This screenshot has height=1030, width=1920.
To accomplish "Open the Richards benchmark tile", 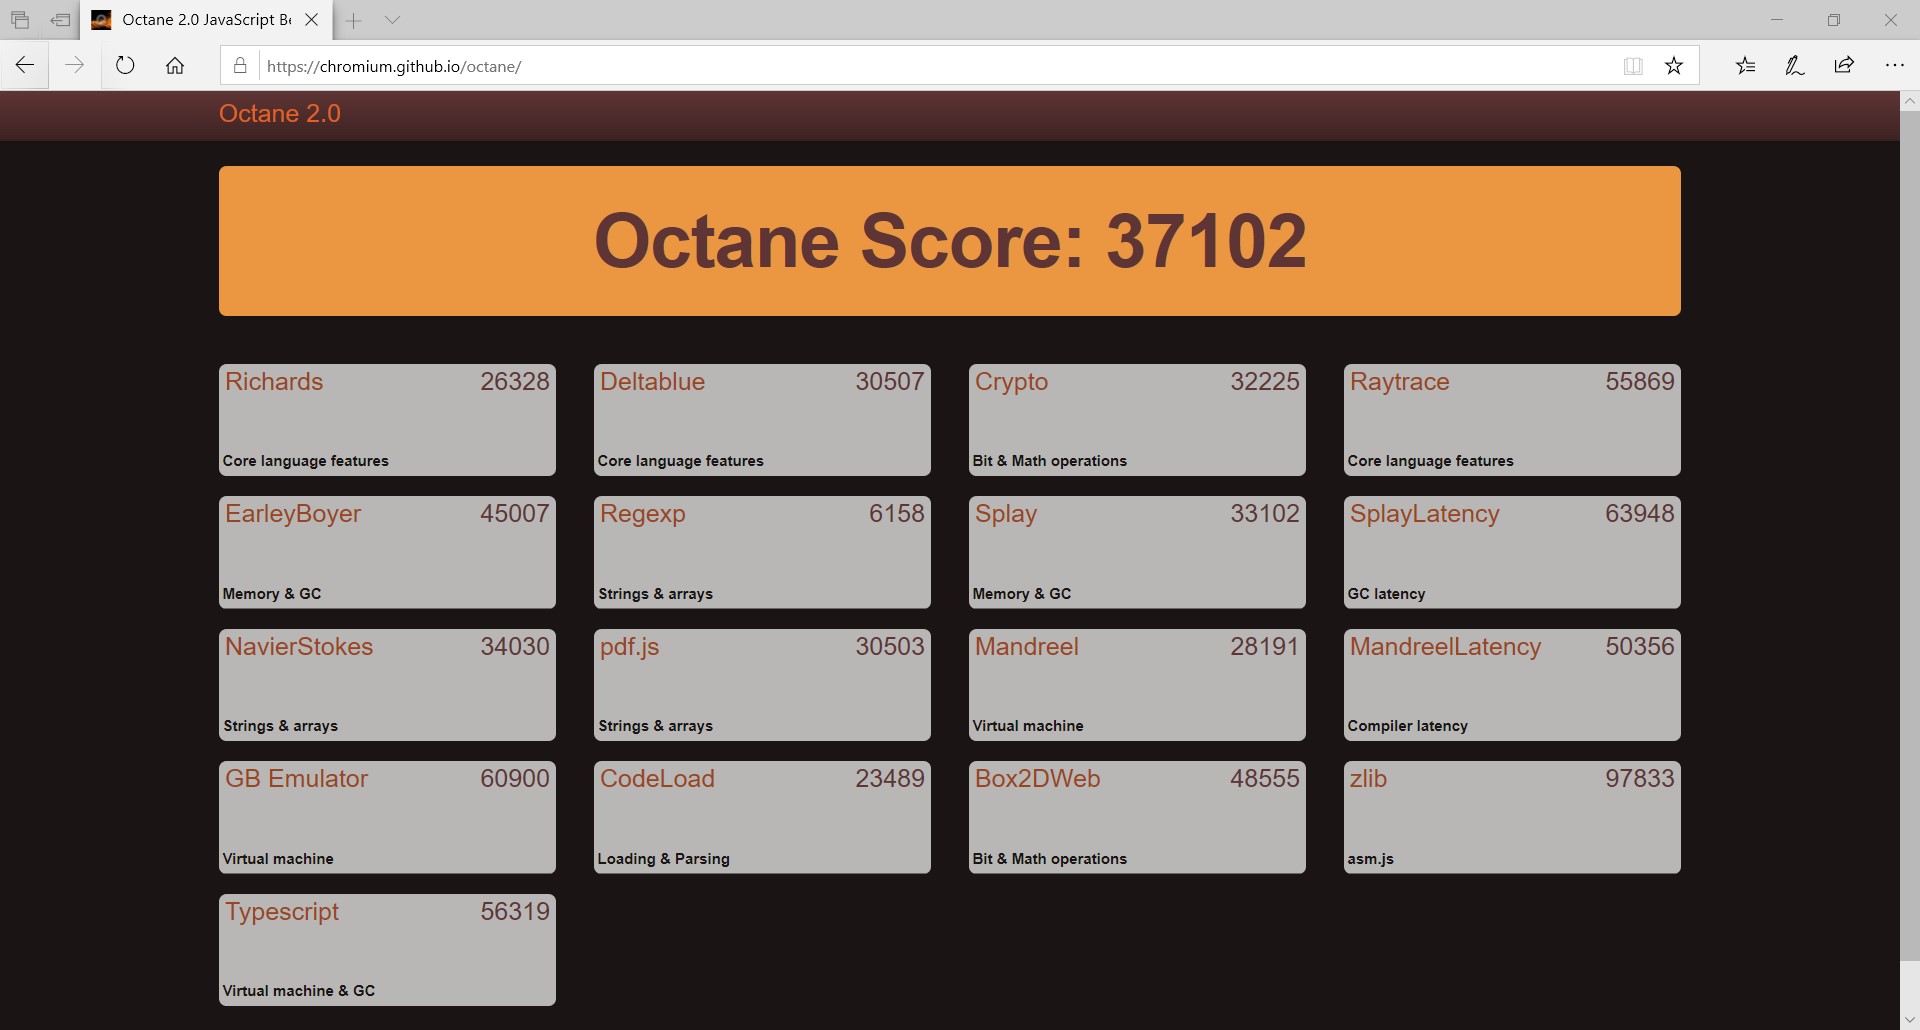I will point(387,420).
